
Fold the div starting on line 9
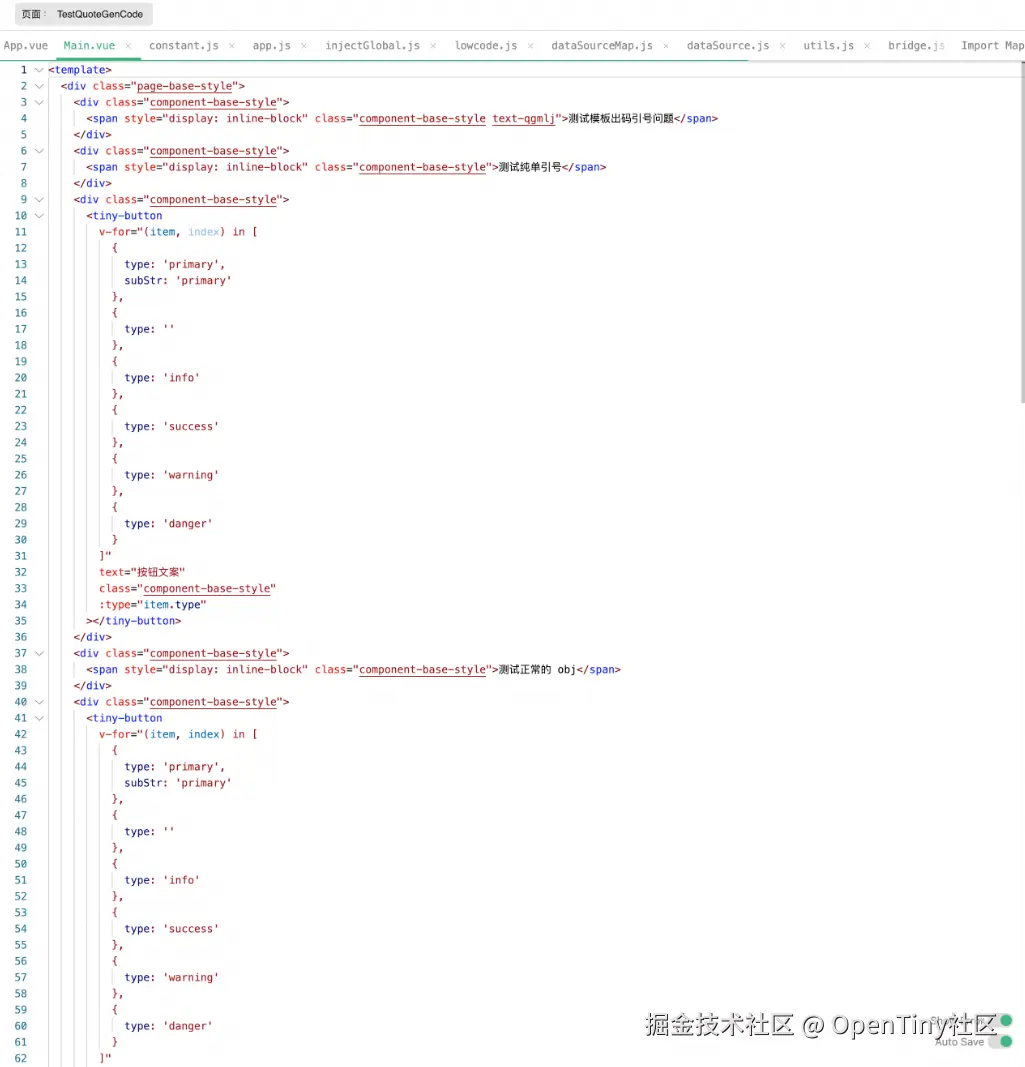(39, 200)
